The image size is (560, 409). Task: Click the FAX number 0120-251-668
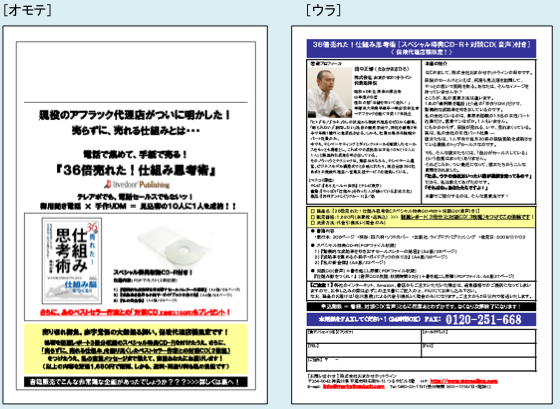pyautogui.click(x=484, y=319)
